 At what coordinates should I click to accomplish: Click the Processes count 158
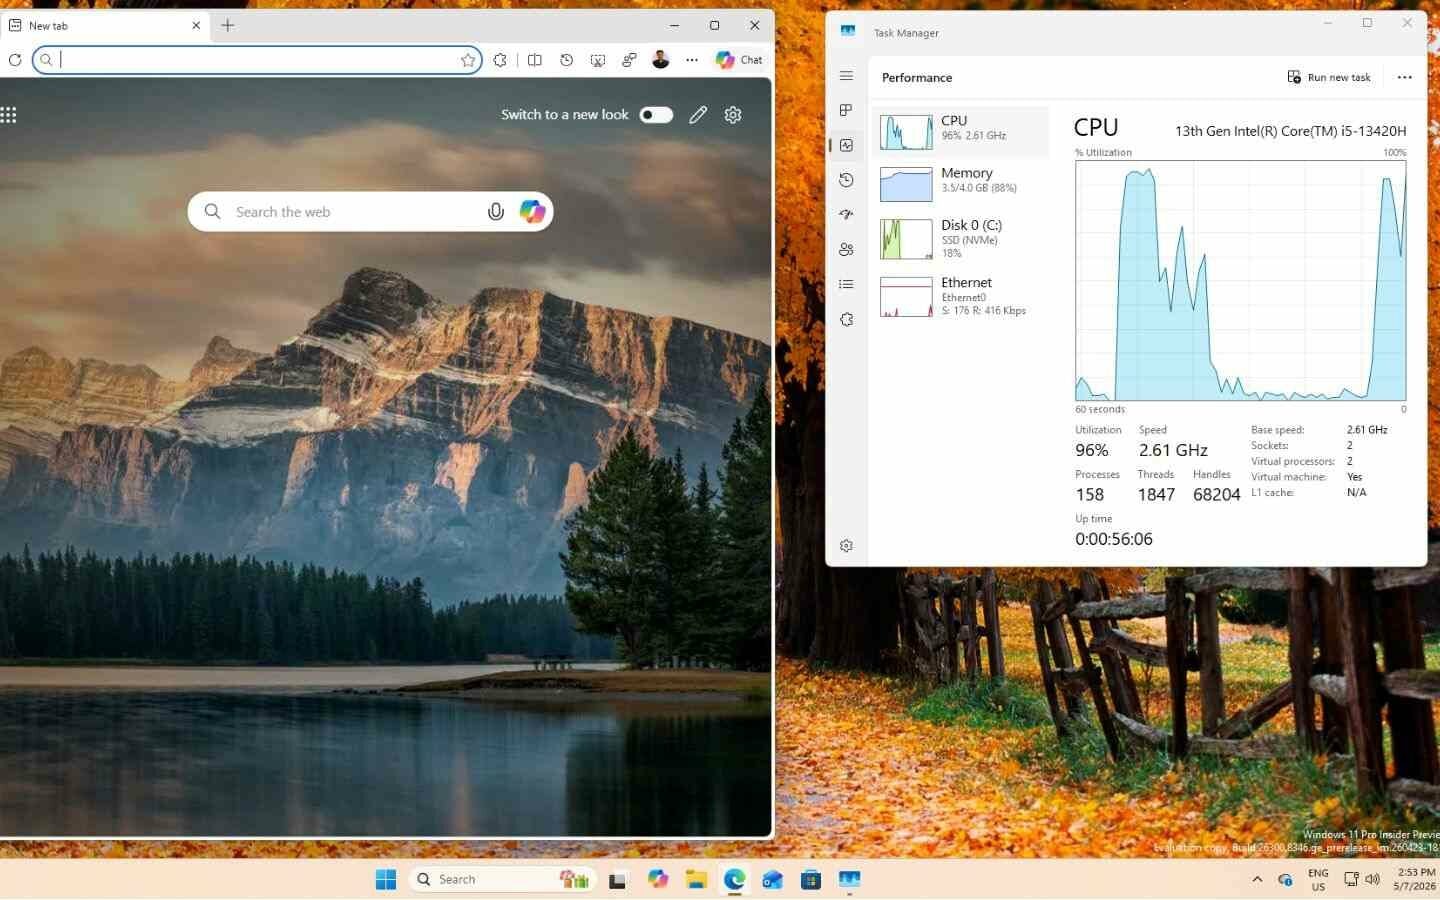point(1090,494)
